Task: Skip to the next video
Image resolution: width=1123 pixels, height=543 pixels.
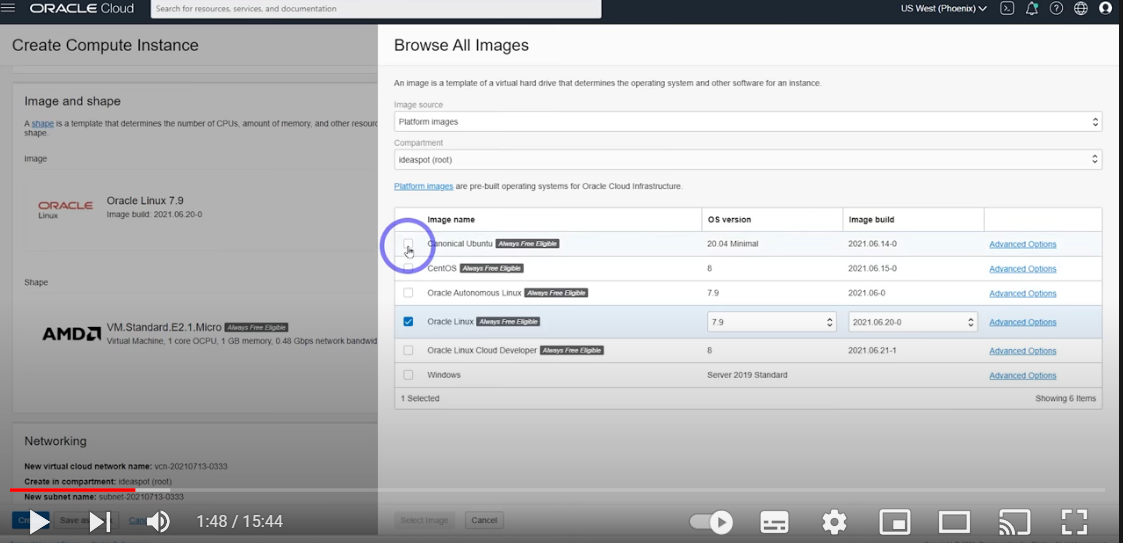Action: pyautogui.click(x=100, y=522)
